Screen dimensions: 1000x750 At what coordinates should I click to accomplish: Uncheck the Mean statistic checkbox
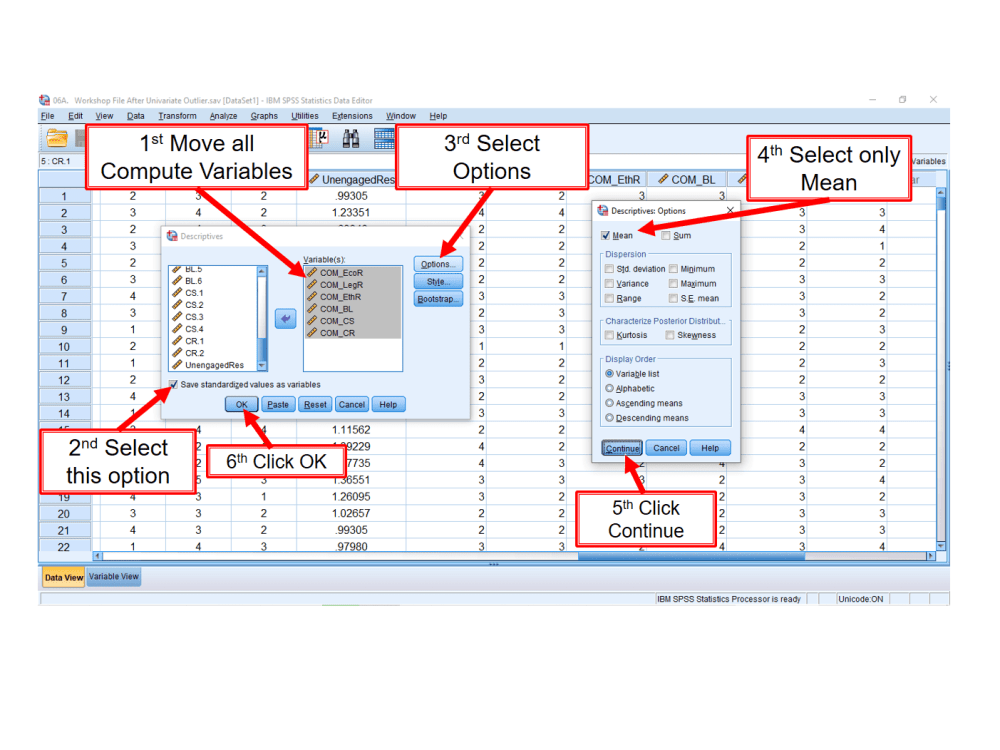click(x=605, y=235)
